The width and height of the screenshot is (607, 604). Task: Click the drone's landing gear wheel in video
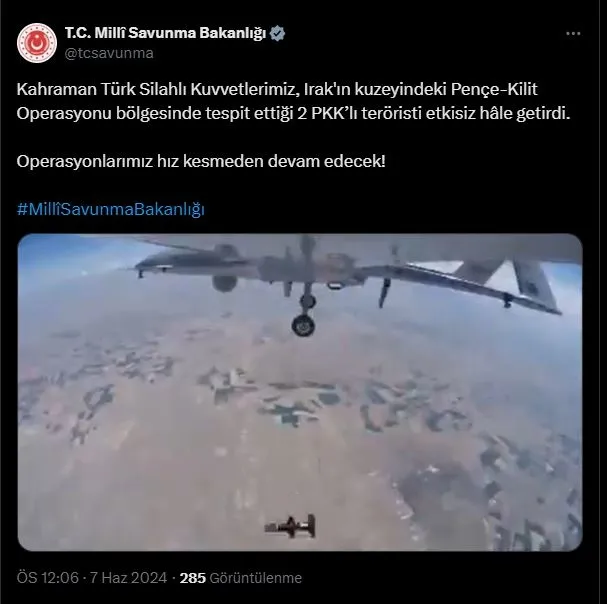tap(303, 325)
